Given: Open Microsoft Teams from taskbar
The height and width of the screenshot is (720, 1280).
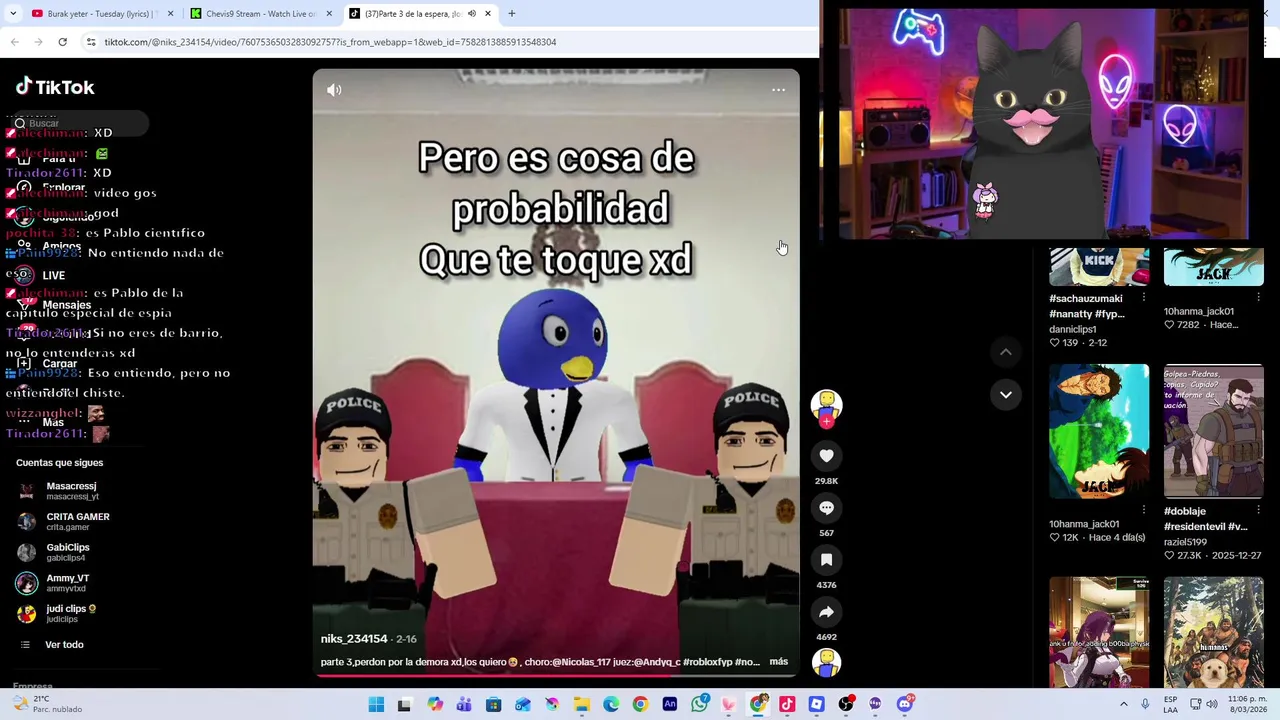Looking at the screenshot, I should click(464, 705).
